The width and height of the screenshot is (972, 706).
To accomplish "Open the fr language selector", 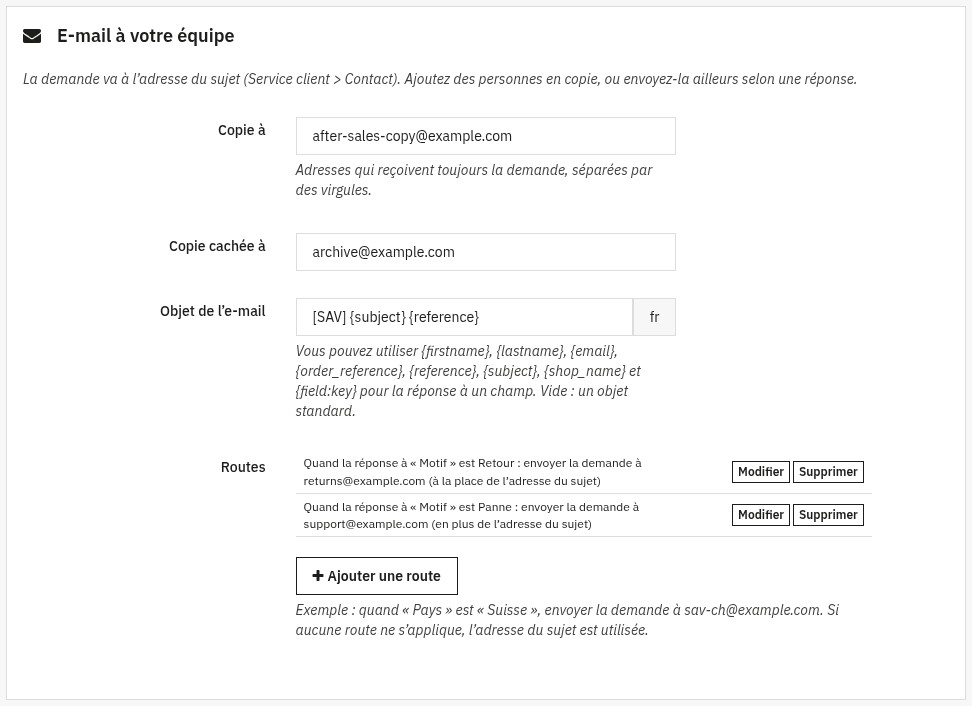I will click(x=654, y=317).
